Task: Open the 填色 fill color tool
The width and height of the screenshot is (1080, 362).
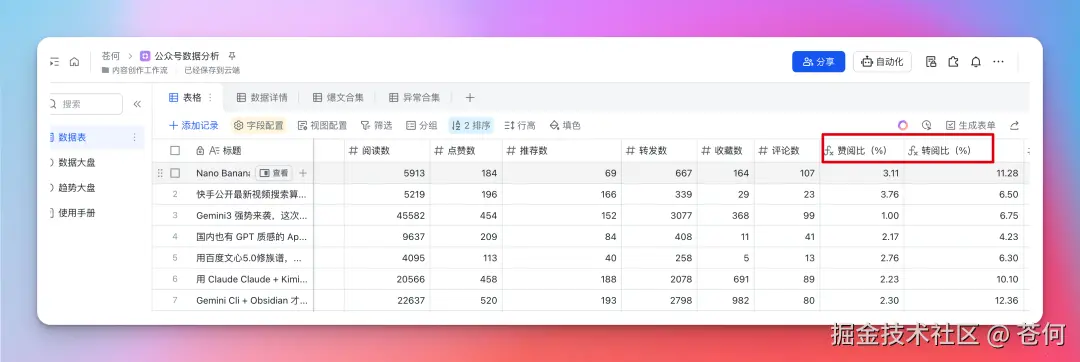Action: (x=565, y=125)
